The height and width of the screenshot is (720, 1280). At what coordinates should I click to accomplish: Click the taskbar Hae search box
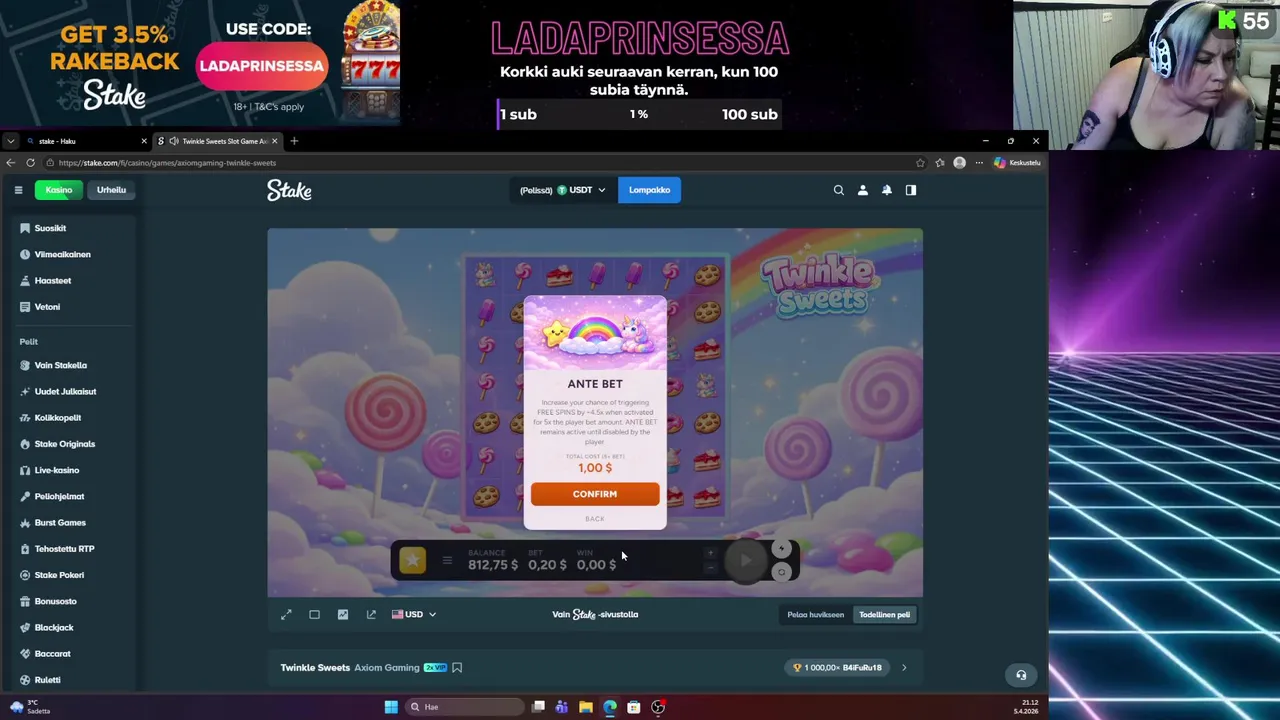[465, 707]
